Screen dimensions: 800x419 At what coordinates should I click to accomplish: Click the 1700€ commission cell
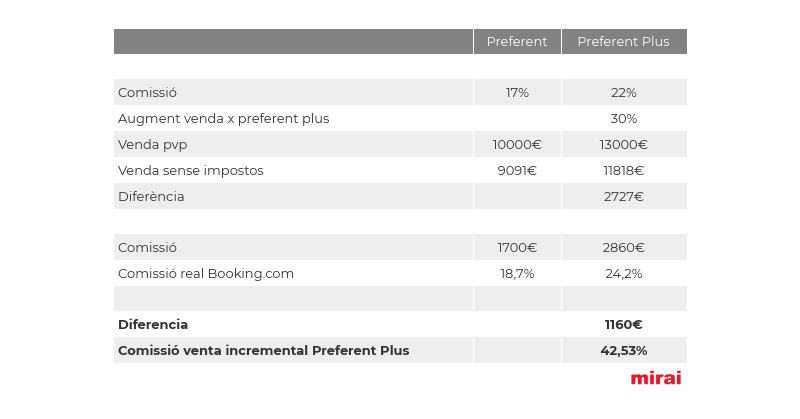[517, 248]
